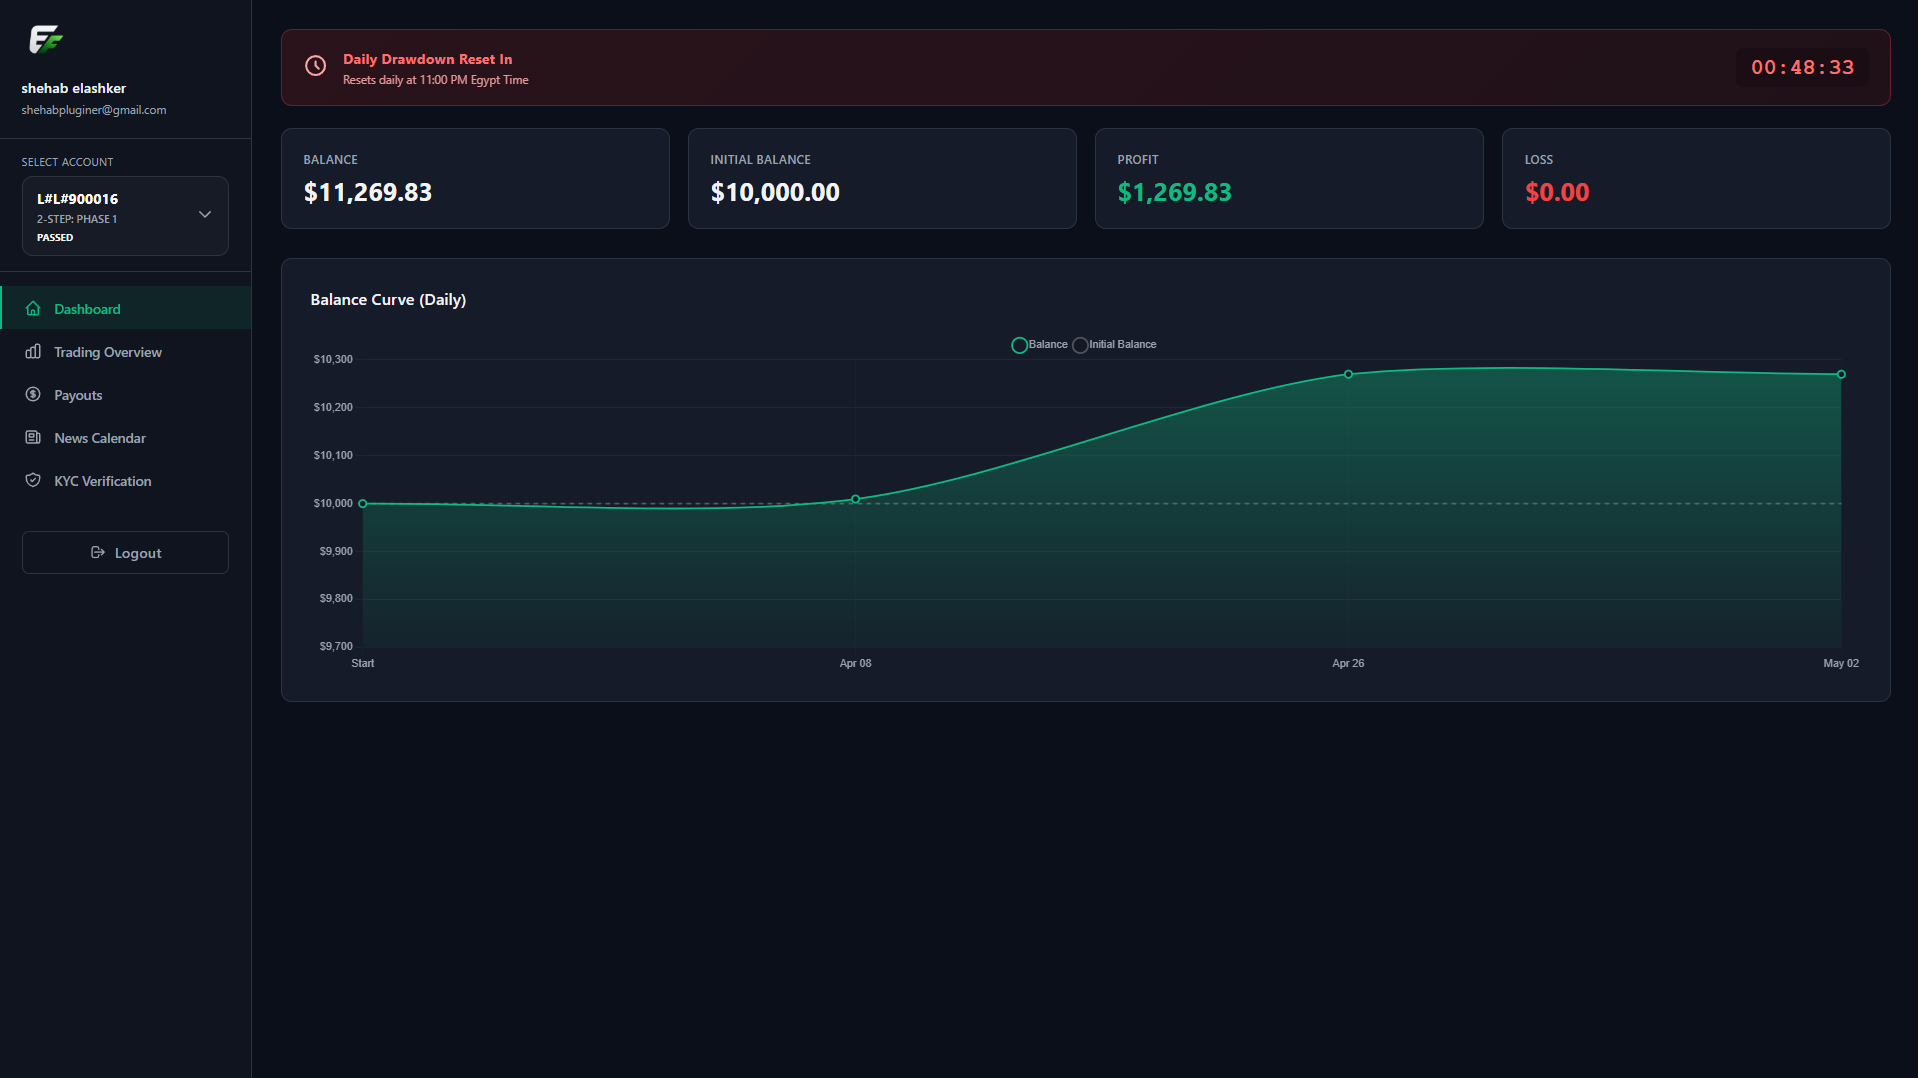Open the Payouts page
This screenshot has width=1918, height=1078.
tap(126, 395)
